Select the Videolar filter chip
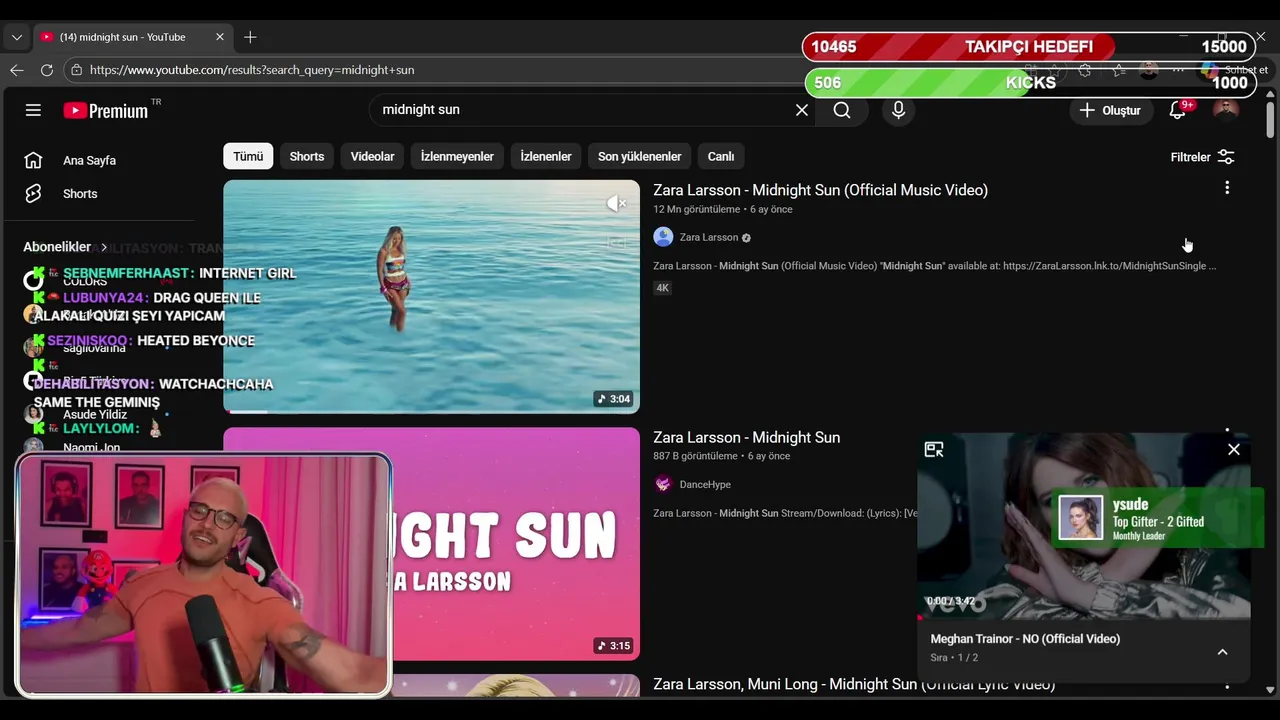The image size is (1280, 720). coord(372,156)
